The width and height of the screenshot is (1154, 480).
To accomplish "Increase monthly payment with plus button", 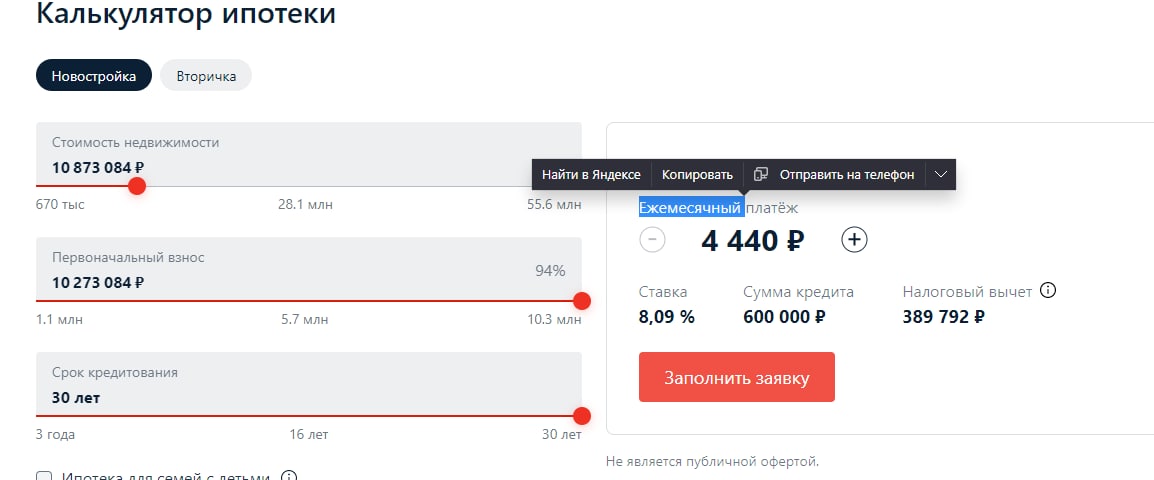I will click(854, 240).
